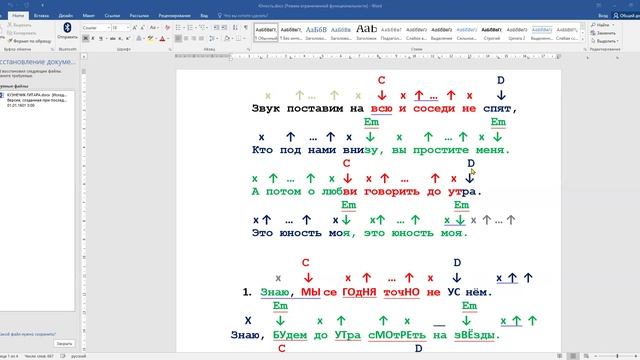This screenshot has width=640, height=360.
Task: Align text right
Action: click(194, 38)
